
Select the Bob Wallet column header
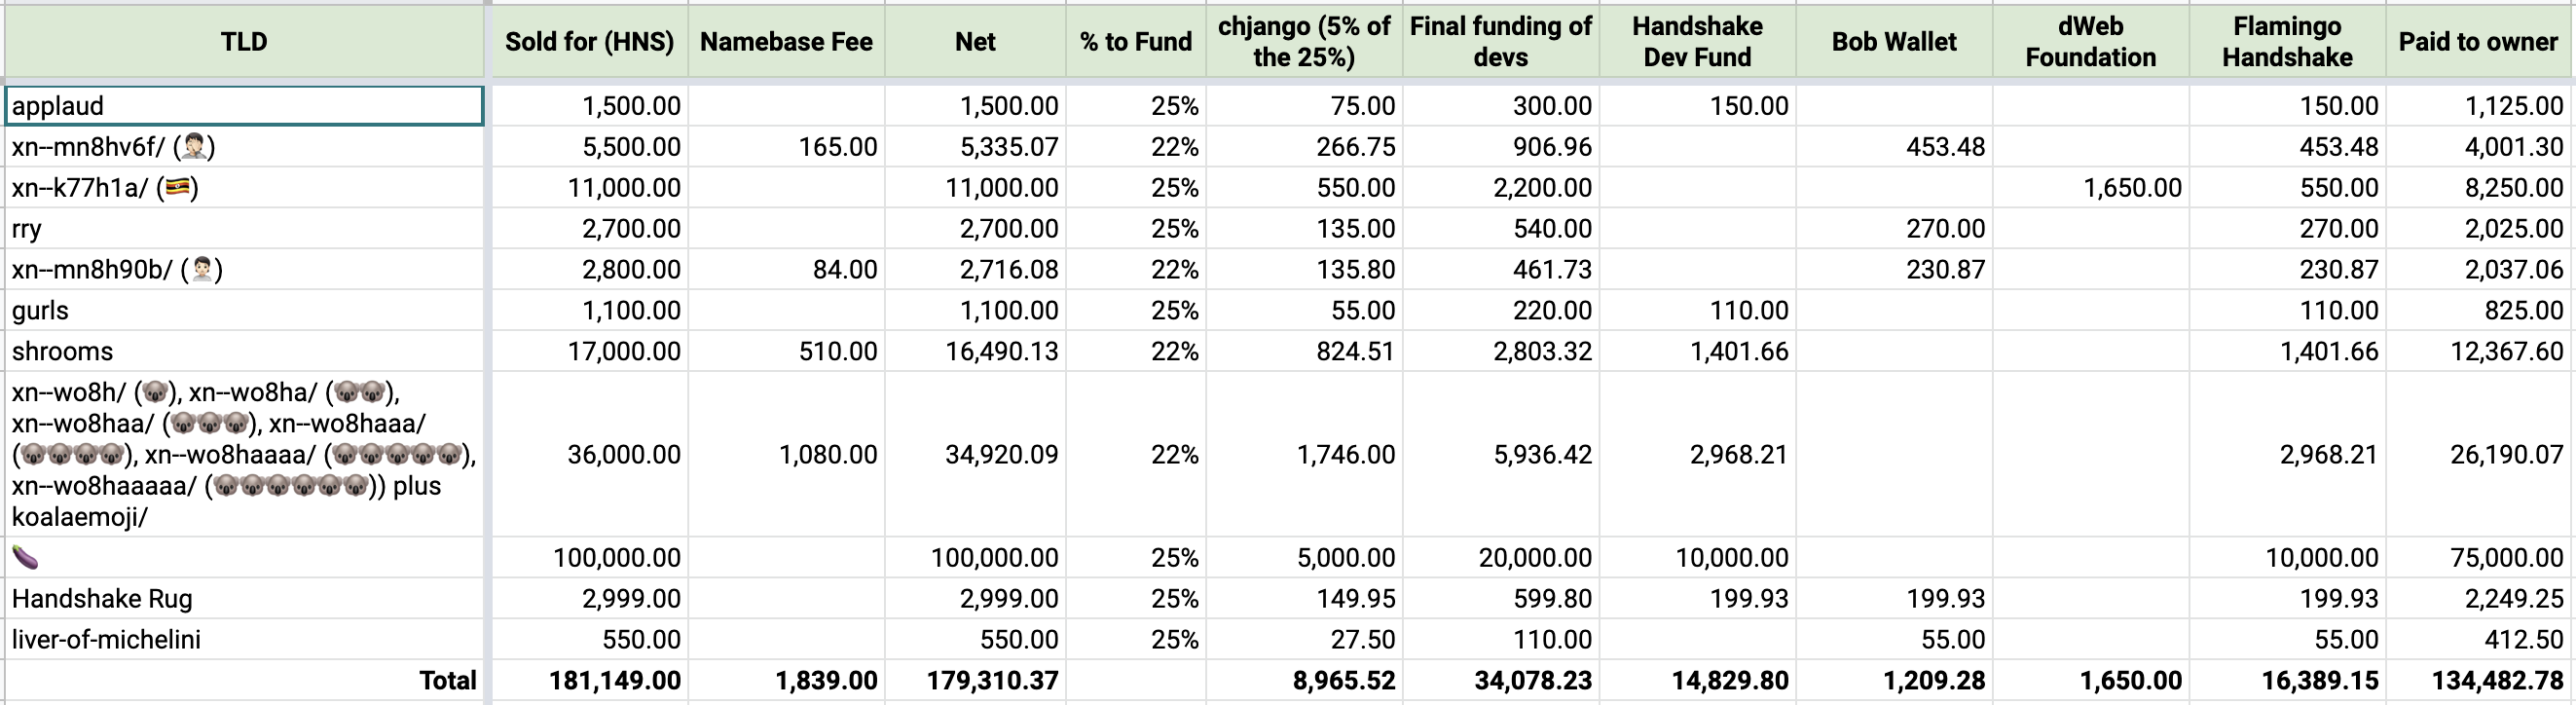tap(1893, 42)
